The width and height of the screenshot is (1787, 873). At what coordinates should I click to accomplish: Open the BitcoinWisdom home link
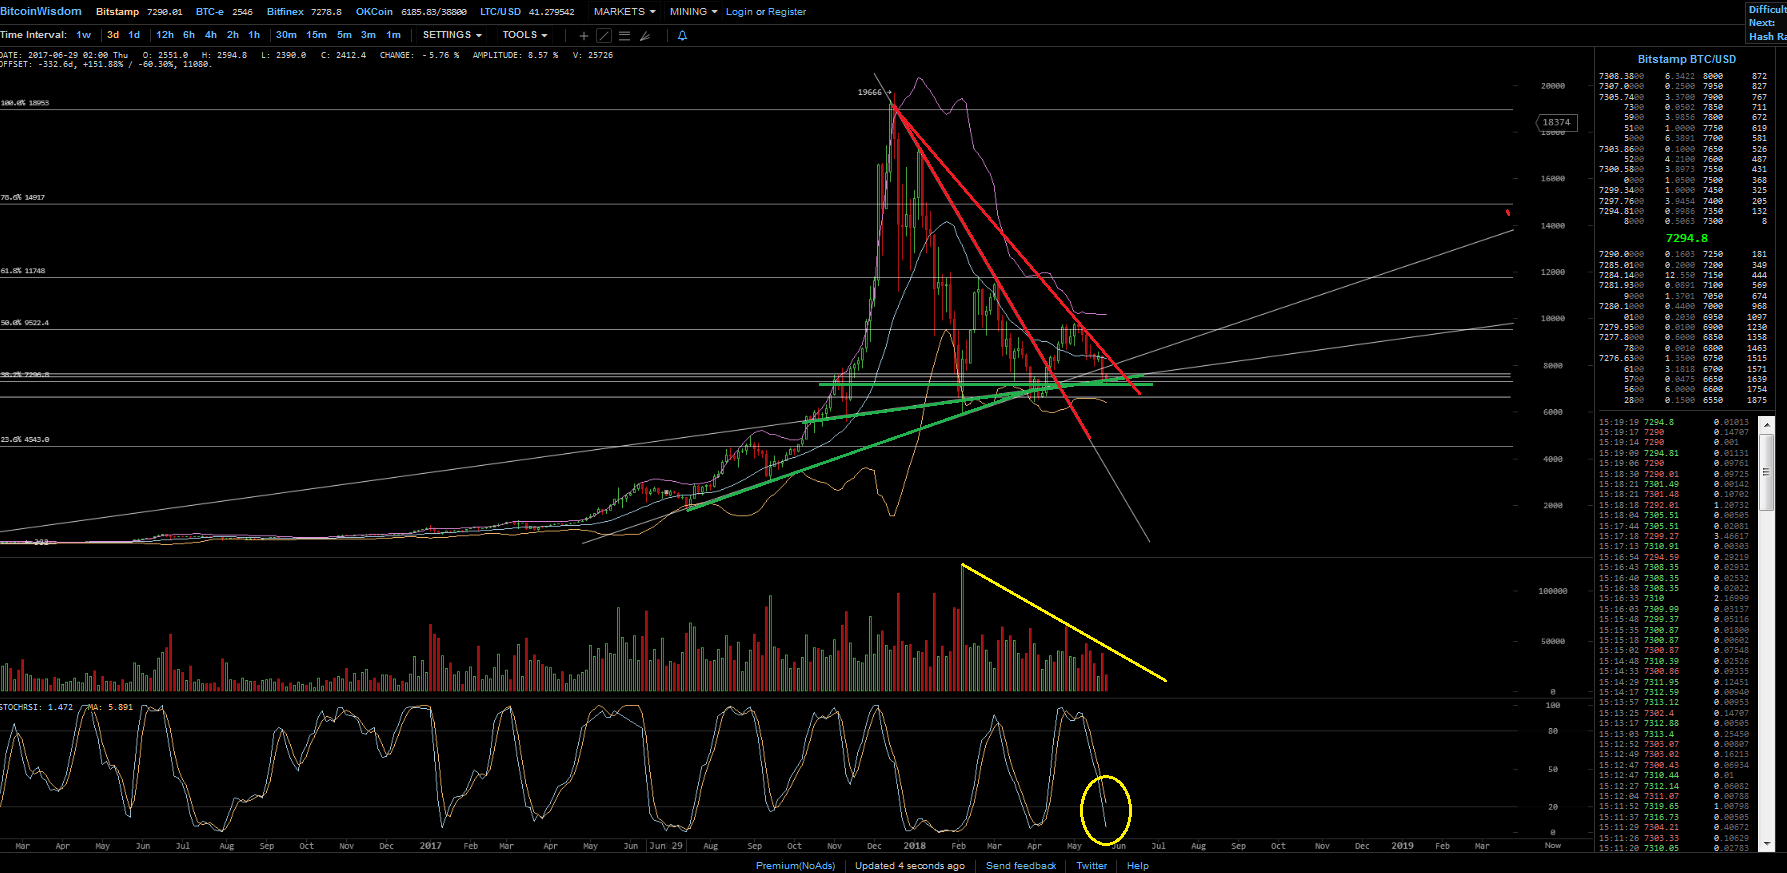[x=41, y=12]
